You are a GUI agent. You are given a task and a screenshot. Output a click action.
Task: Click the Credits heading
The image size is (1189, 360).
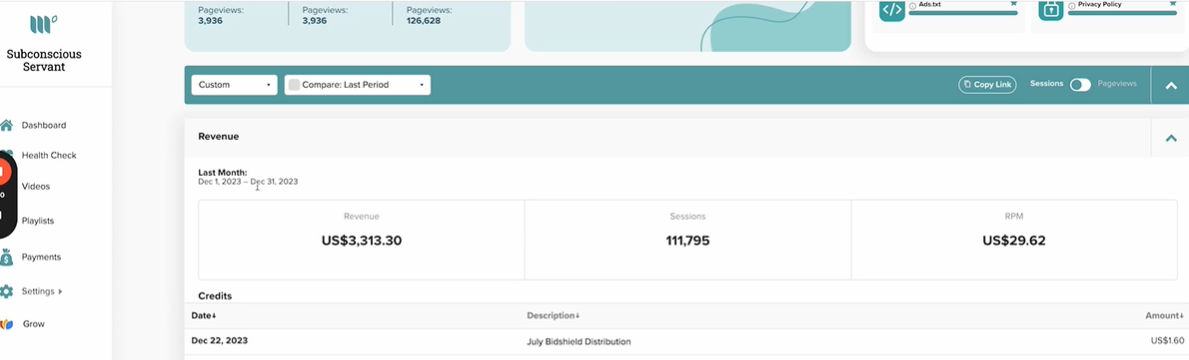click(215, 296)
